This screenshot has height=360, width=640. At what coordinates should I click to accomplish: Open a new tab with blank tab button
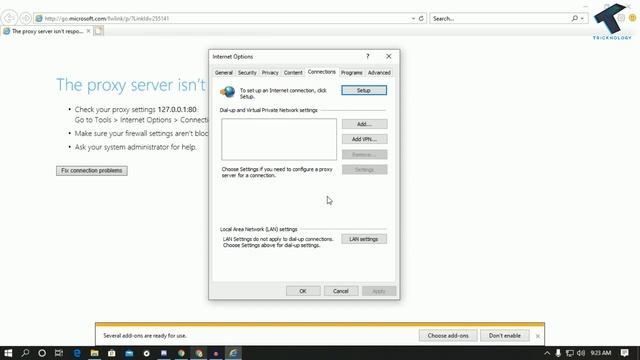pyautogui.click(x=98, y=31)
